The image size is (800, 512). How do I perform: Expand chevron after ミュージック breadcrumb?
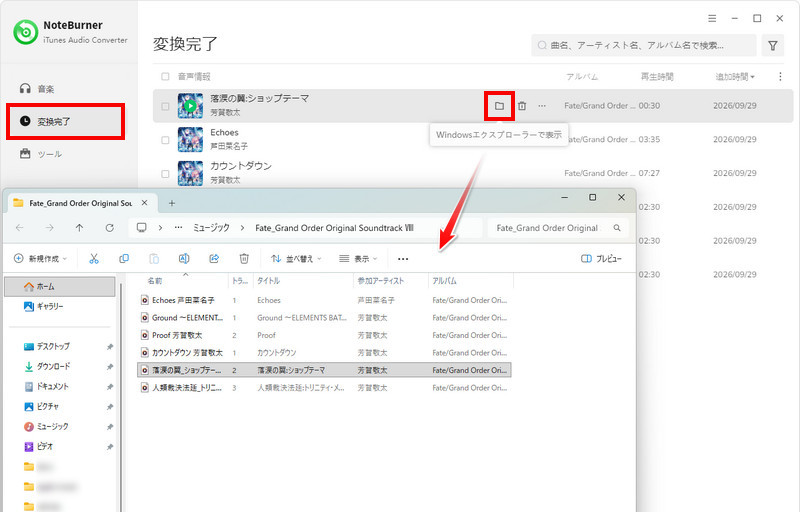[242, 228]
